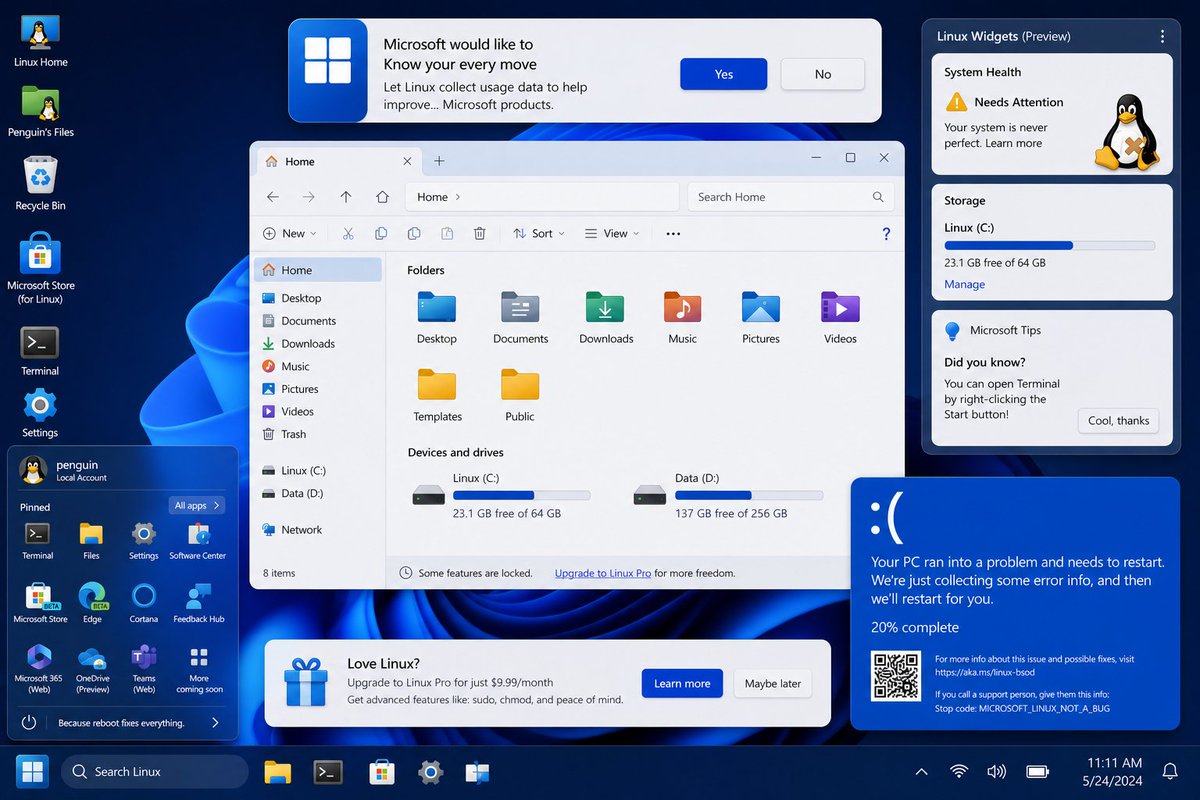Add a new explorer tab with plus
1200x800 pixels.
tap(439, 161)
